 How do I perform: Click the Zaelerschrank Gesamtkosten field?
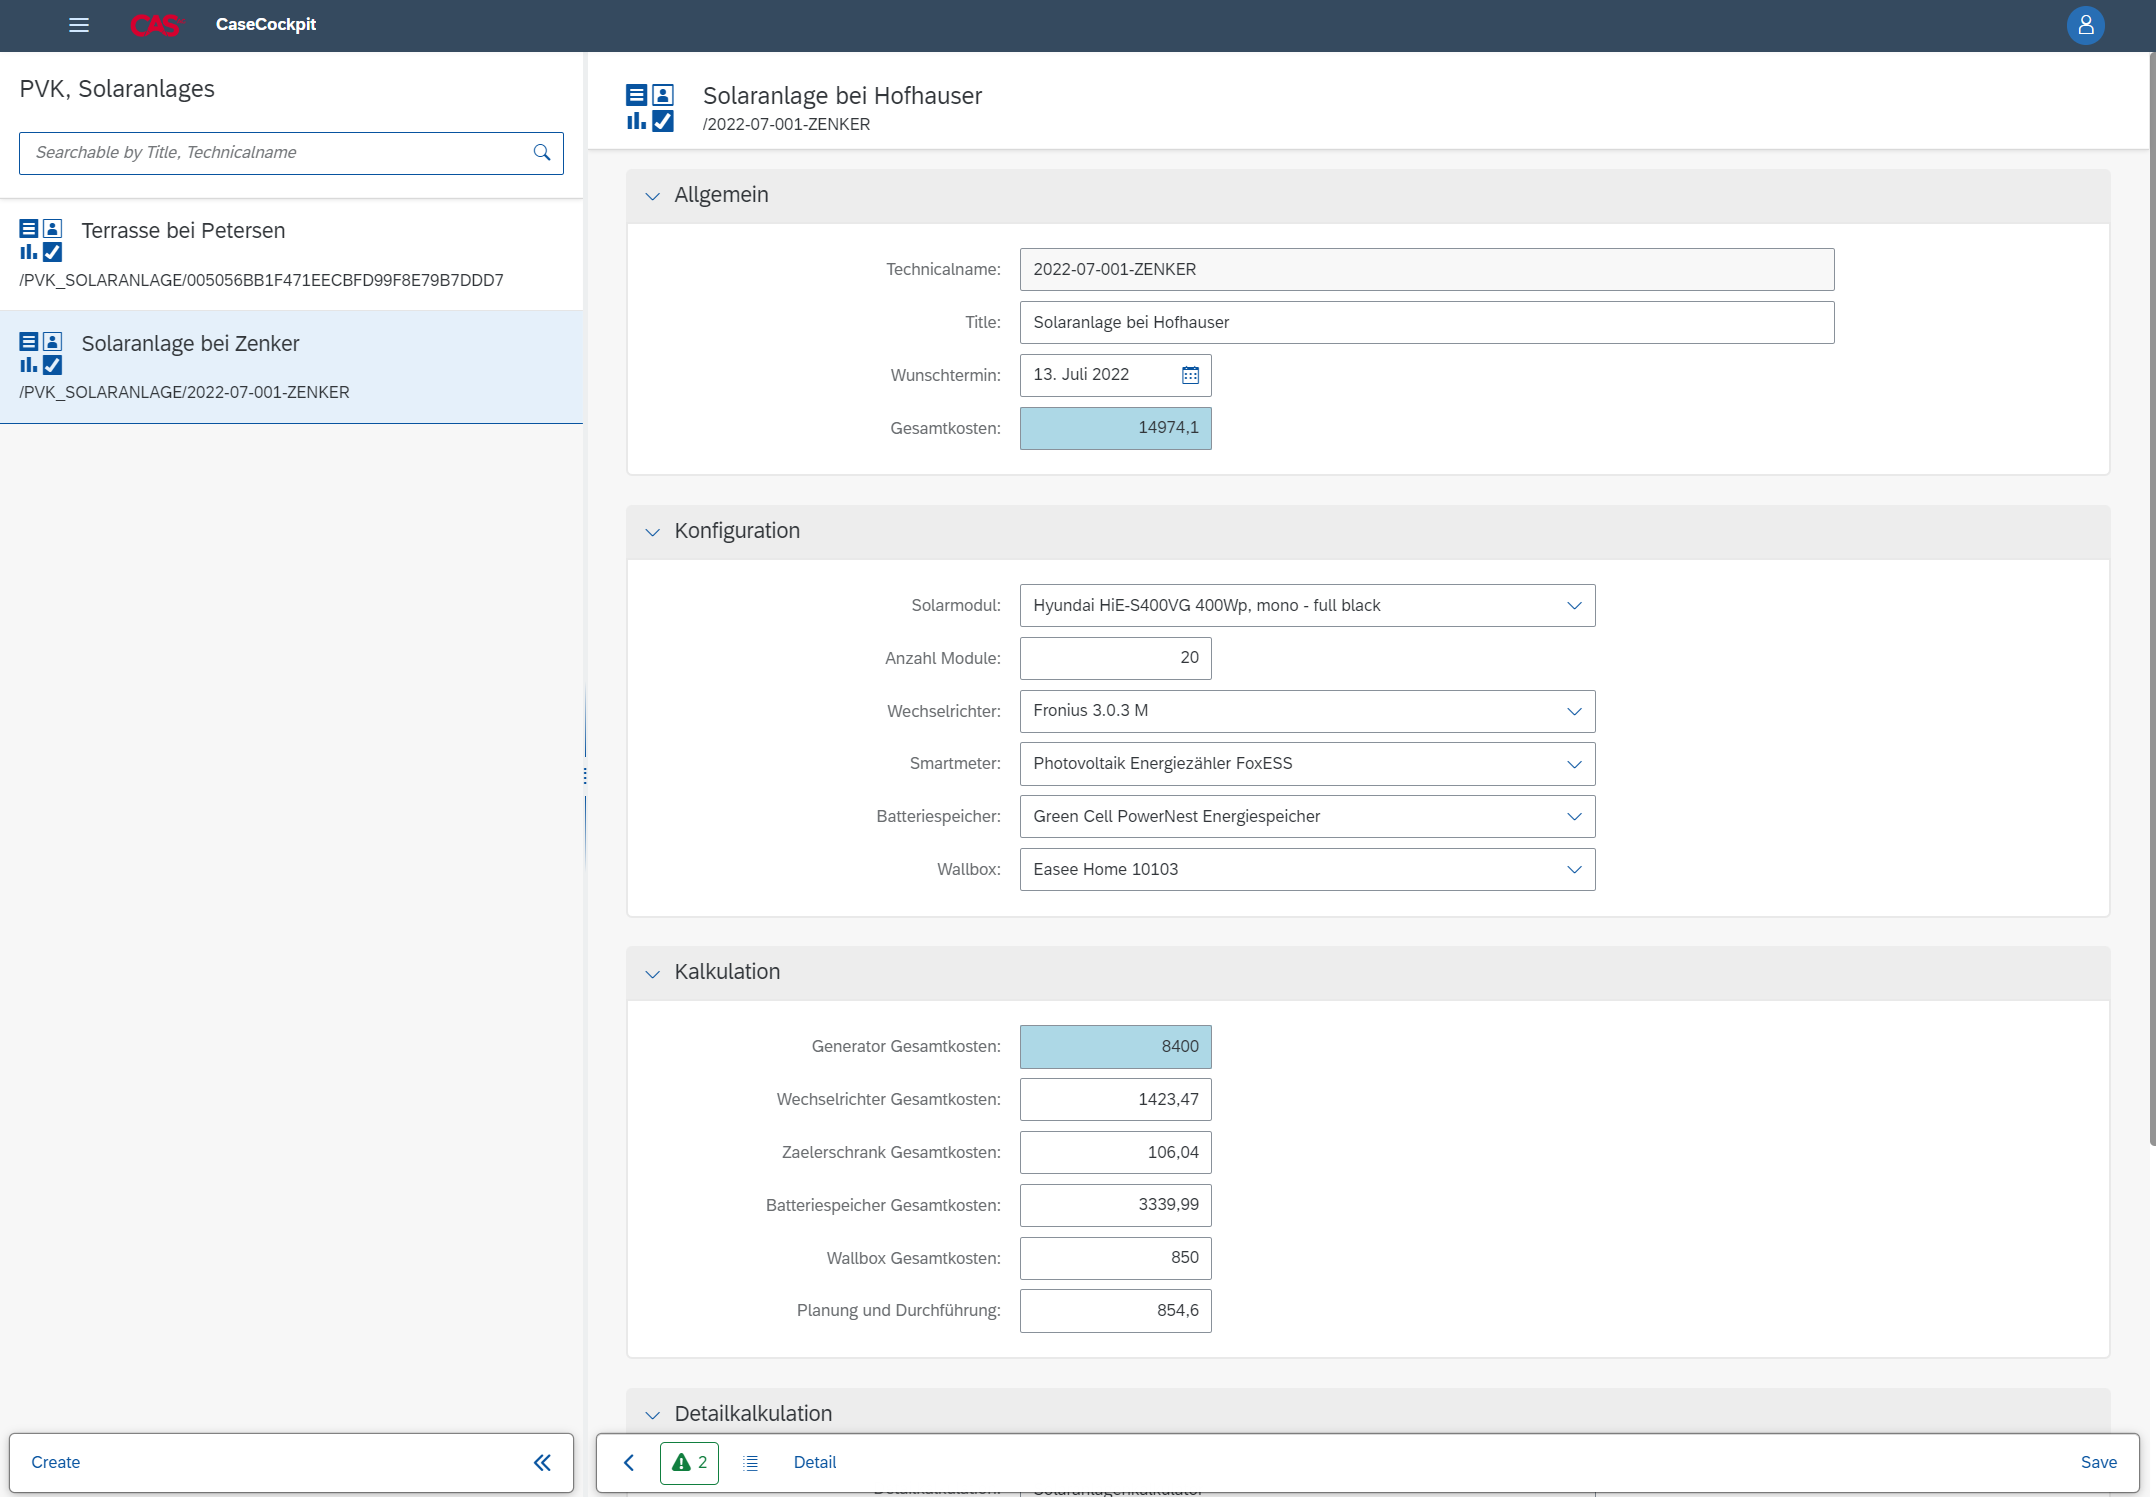point(1116,1153)
